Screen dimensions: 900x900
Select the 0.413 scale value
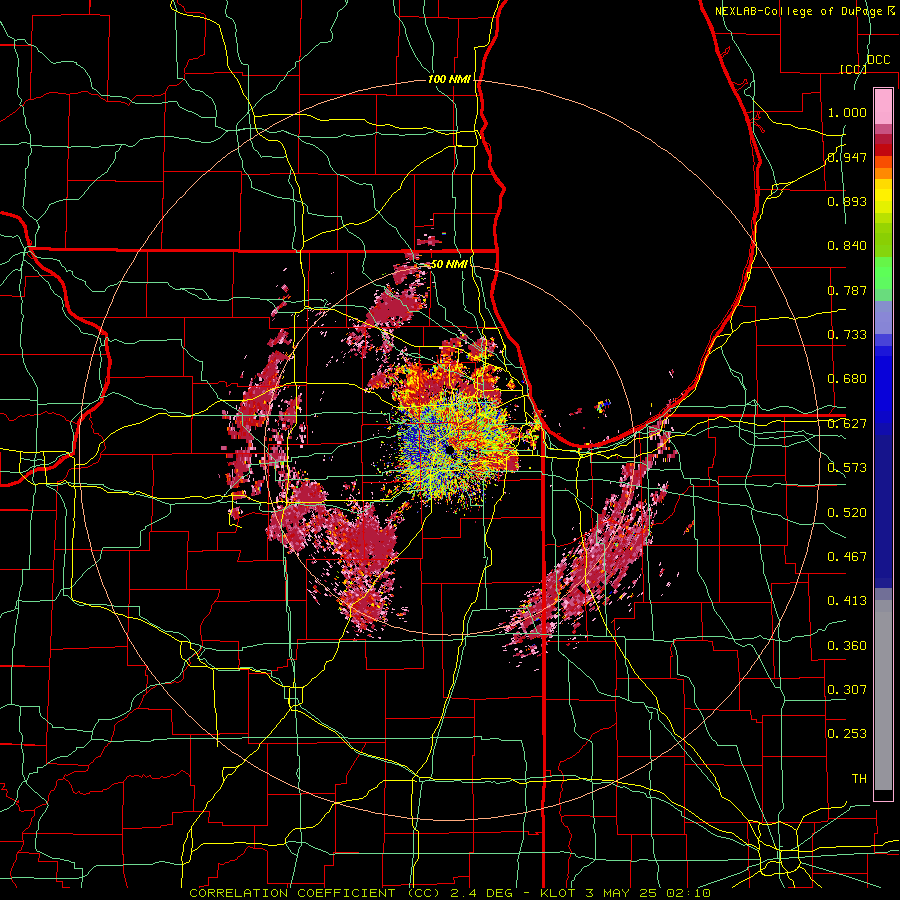[x=847, y=601]
